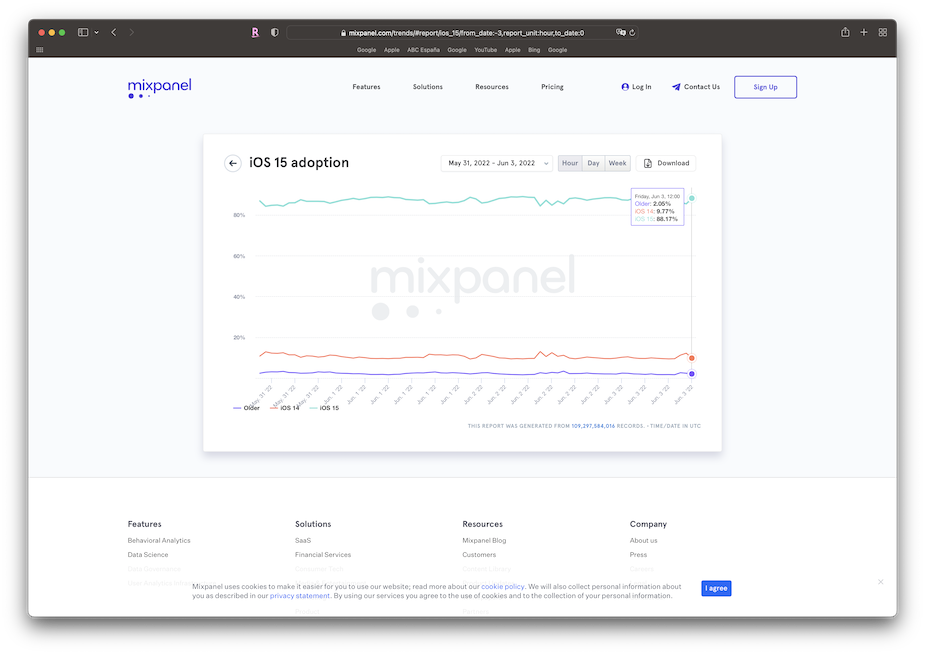Click the iOS 15 adoption report title
This screenshot has height=654, width=925.
(x=299, y=163)
